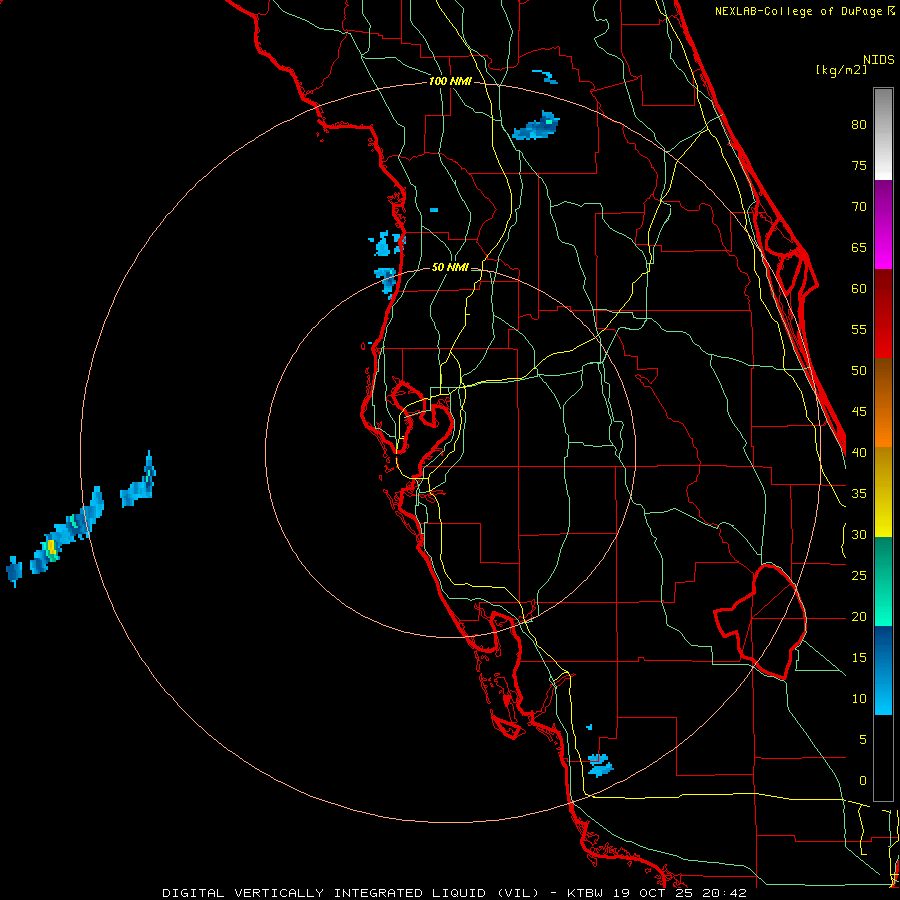Click the scale value 15
The height and width of the screenshot is (900, 900).
click(x=859, y=658)
